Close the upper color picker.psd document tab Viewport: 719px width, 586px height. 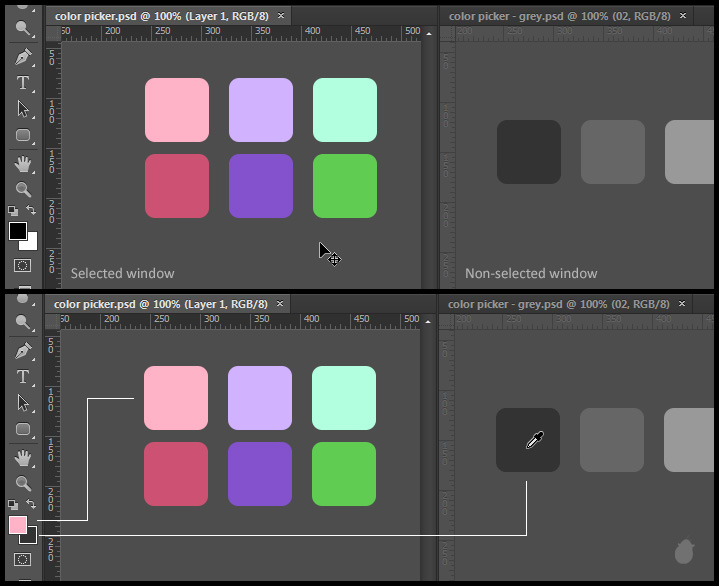coord(281,16)
